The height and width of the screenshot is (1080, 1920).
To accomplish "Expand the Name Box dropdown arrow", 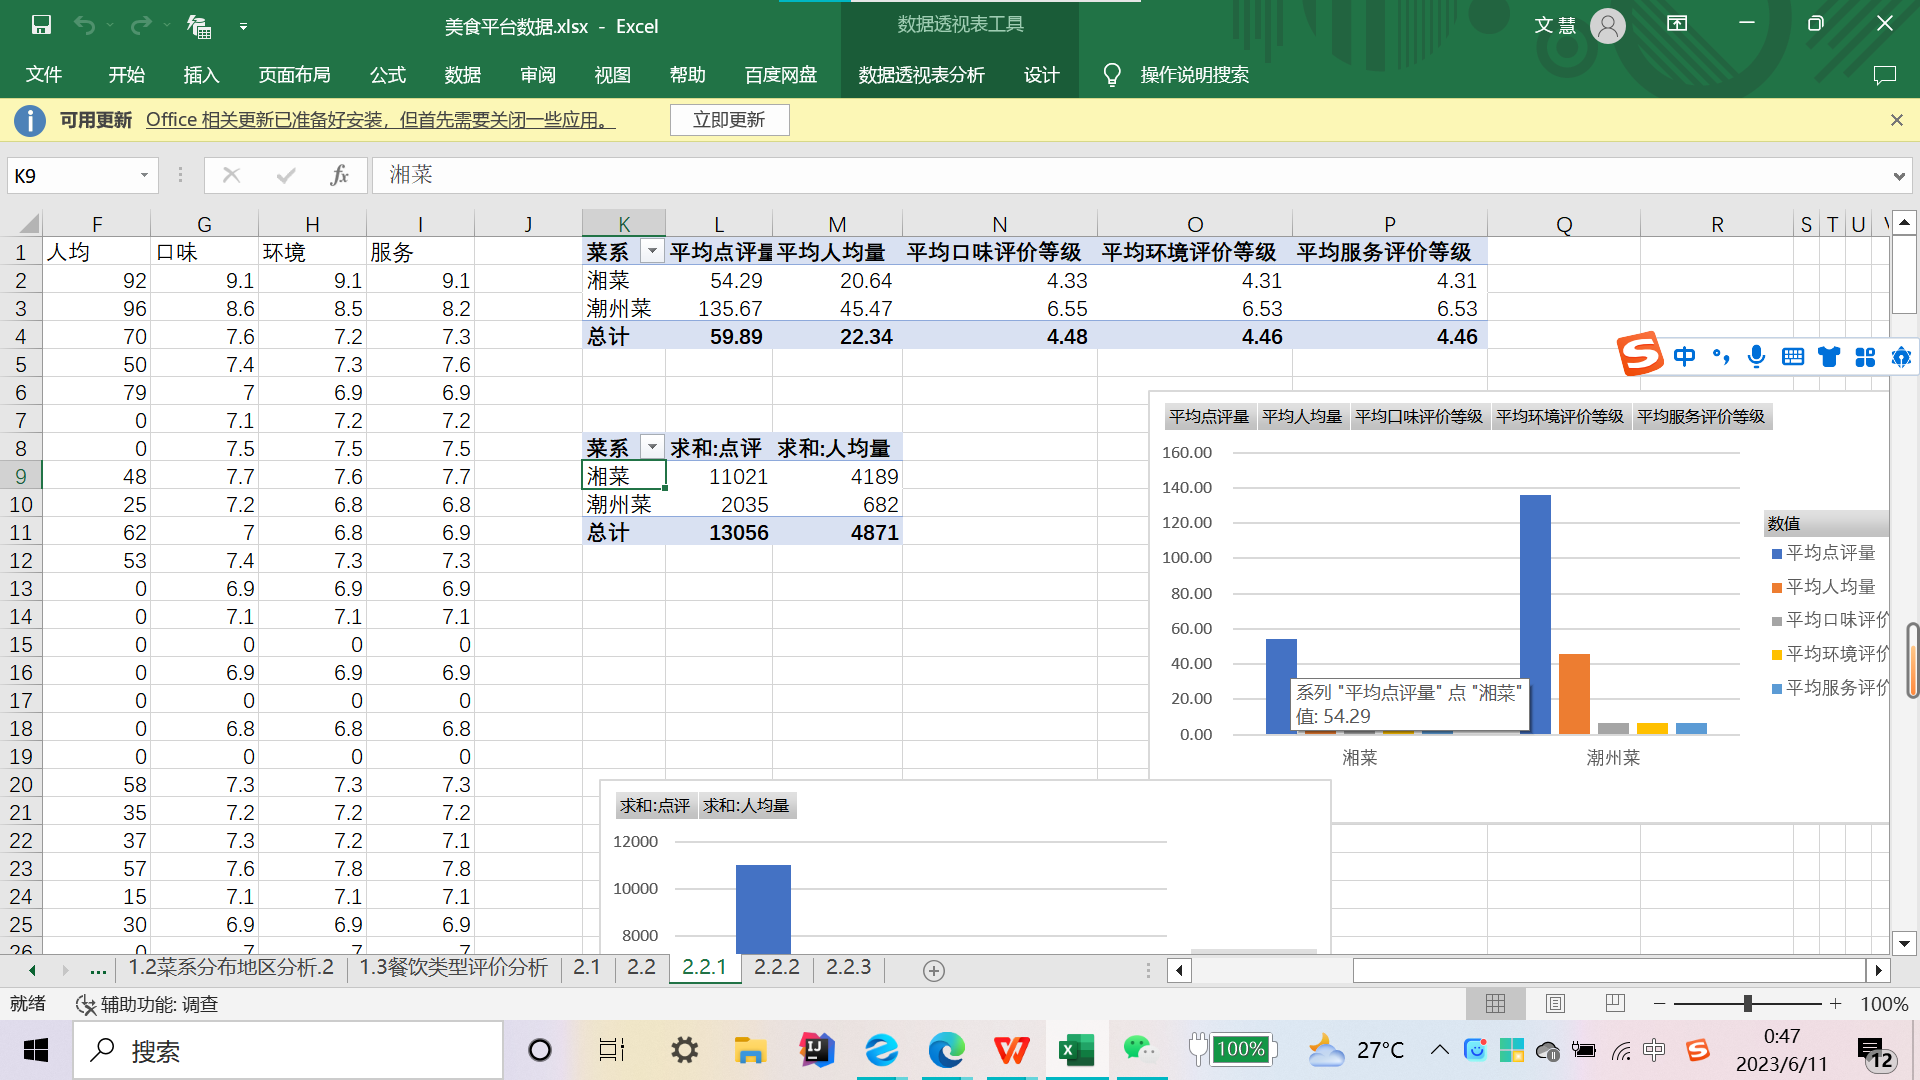I will 144,175.
